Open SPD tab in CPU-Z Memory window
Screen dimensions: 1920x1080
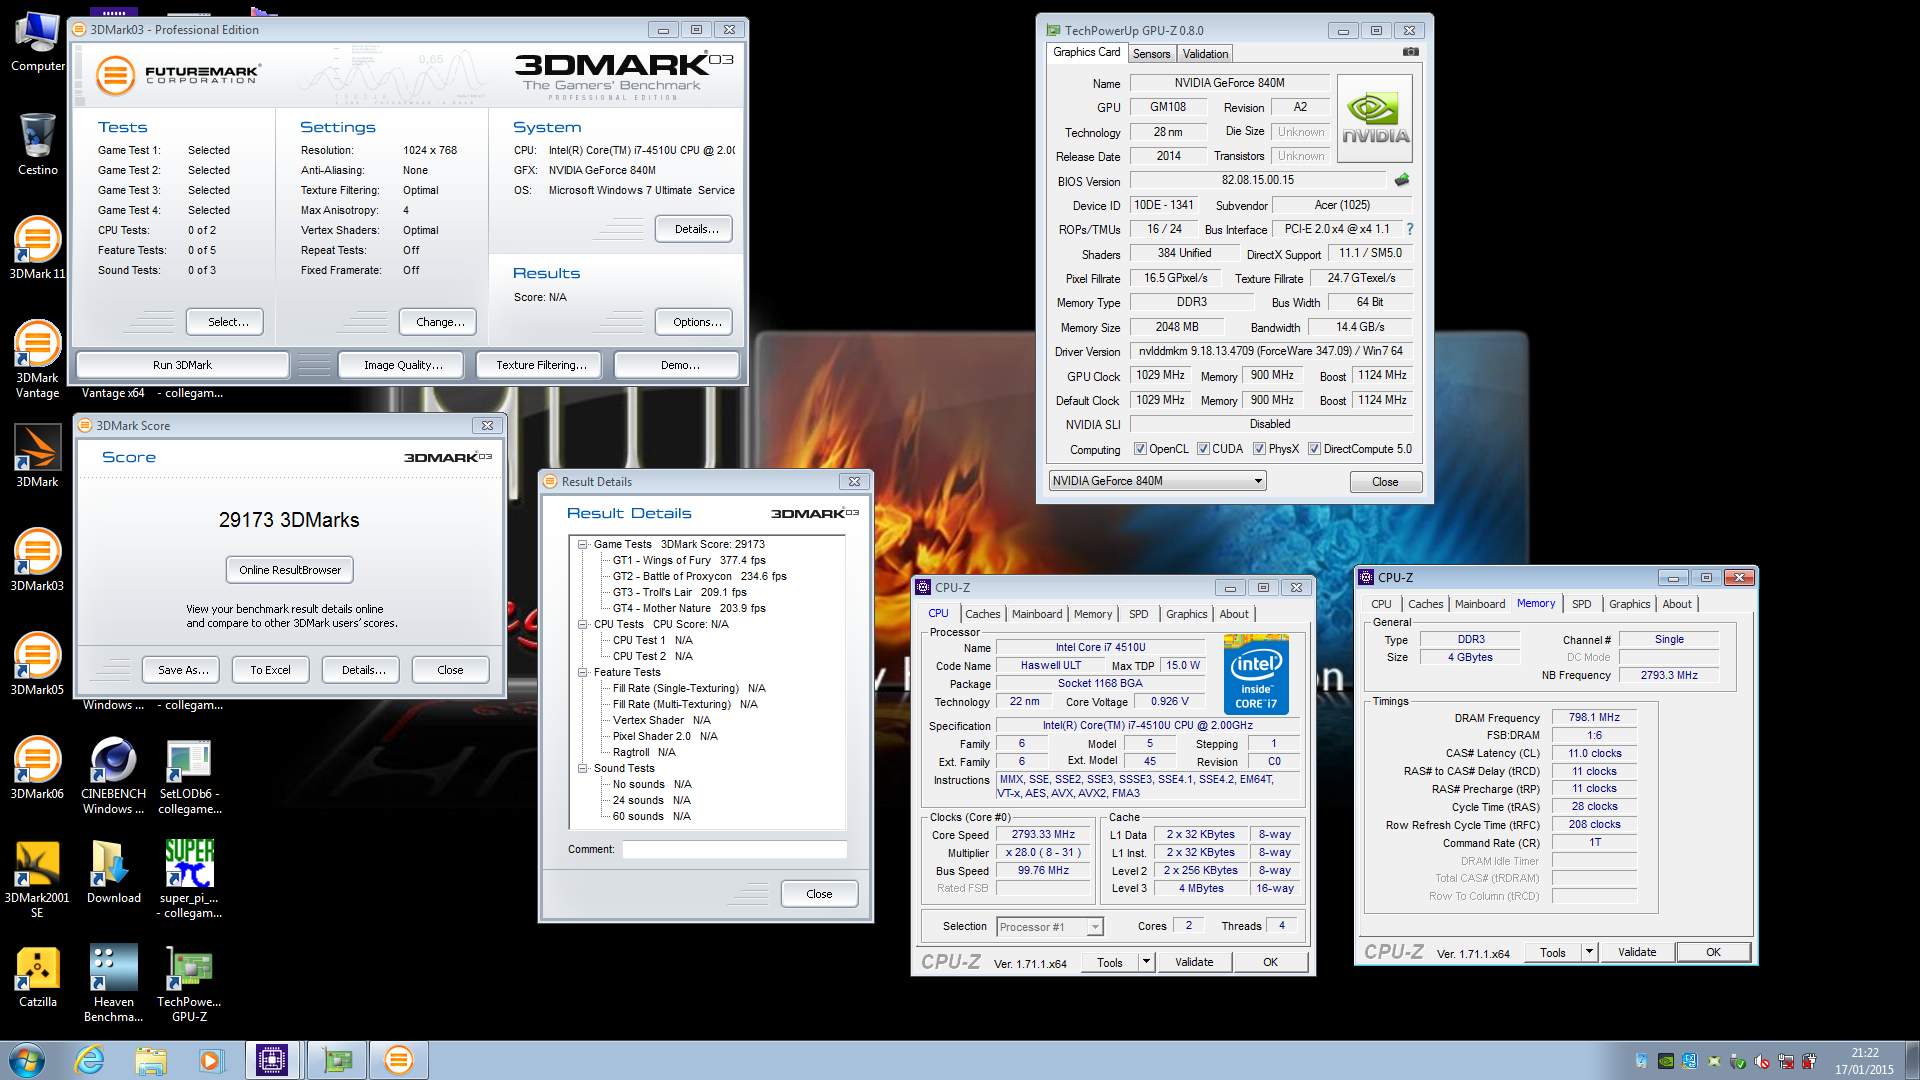1581,604
